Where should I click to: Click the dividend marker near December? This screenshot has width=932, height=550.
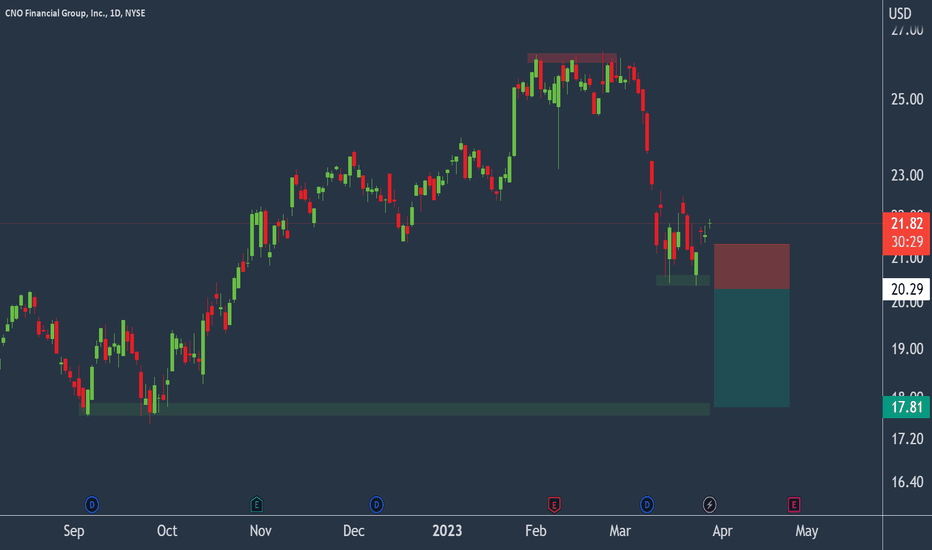click(x=376, y=505)
